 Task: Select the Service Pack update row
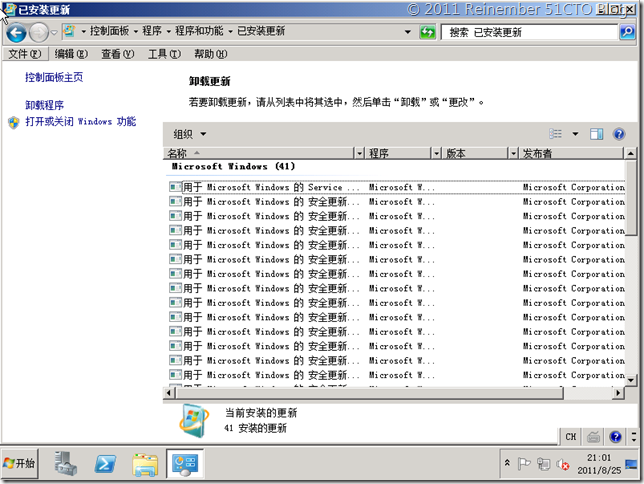click(397, 187)
